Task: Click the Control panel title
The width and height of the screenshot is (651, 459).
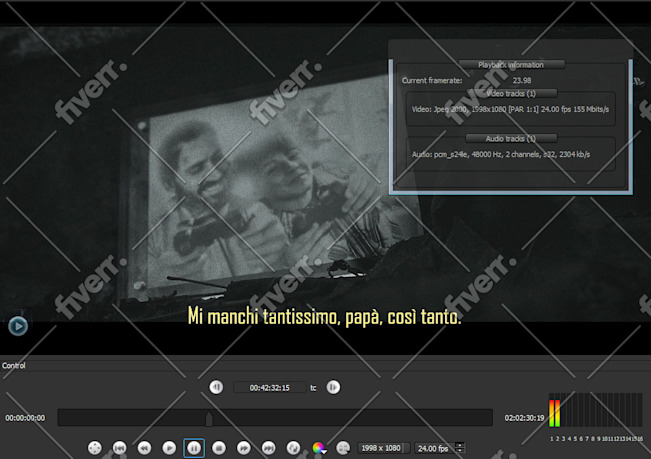Action: click(x=14, y=366)
